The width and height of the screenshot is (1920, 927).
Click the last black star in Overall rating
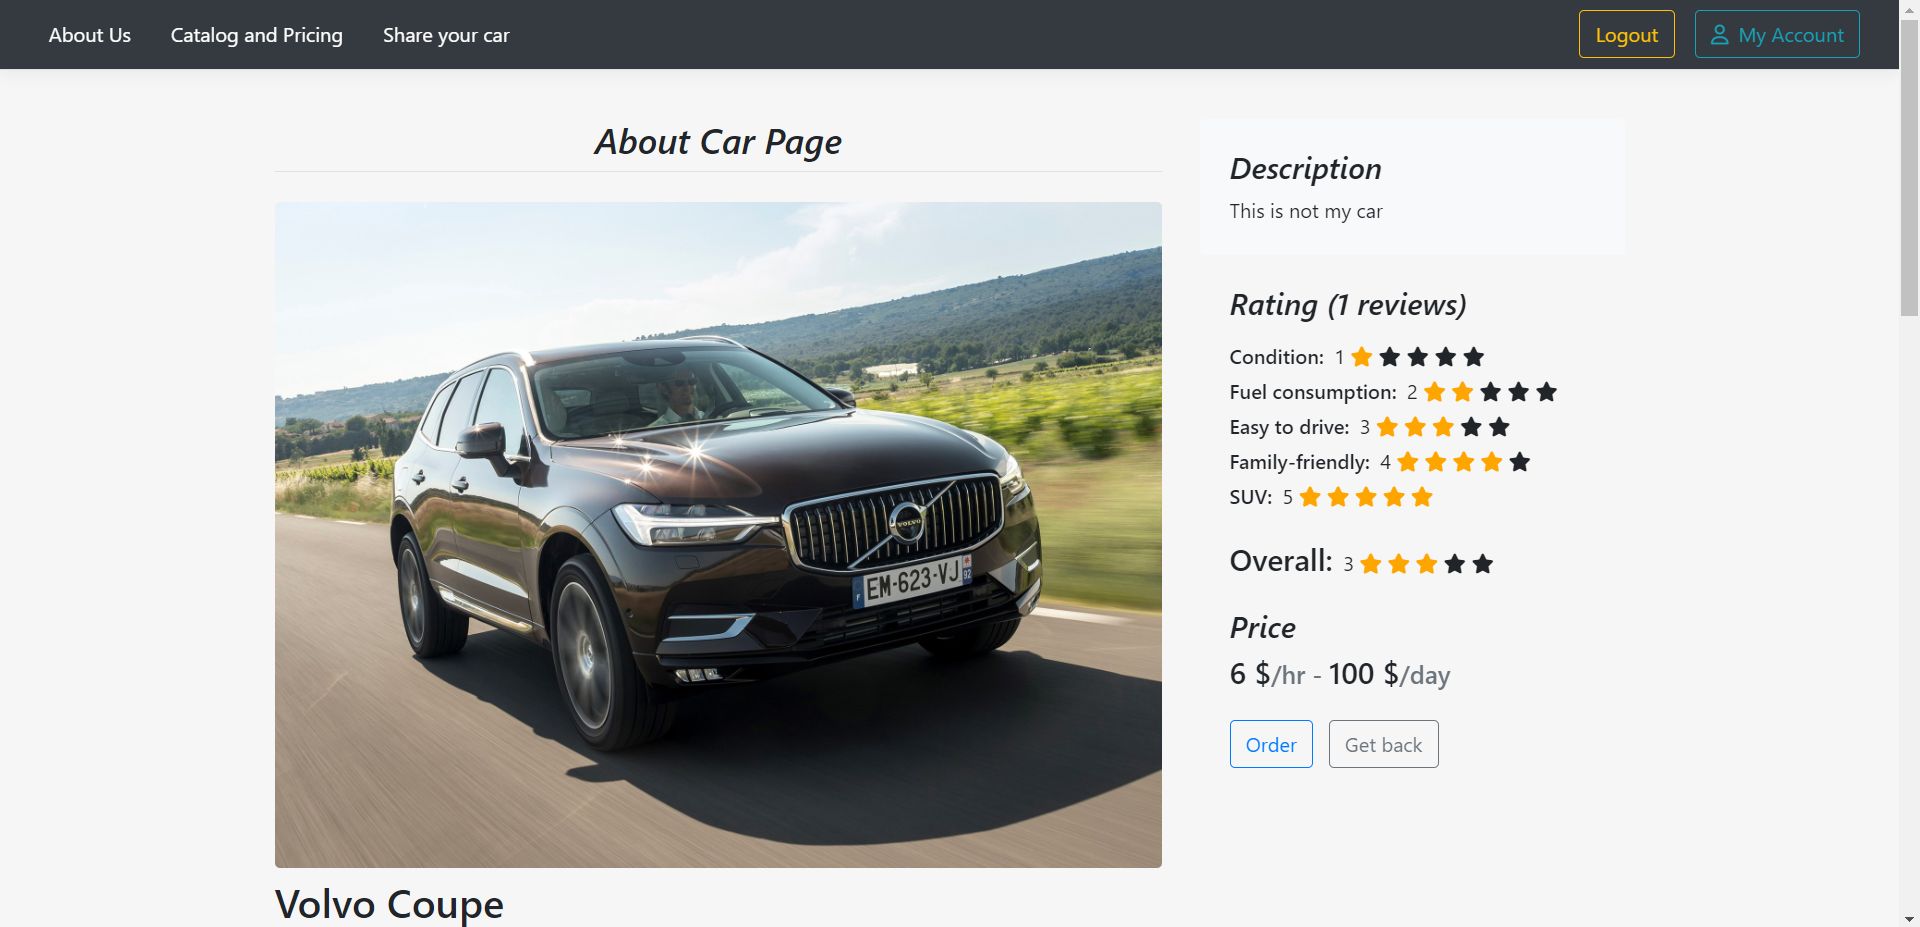pos(1483,564)
